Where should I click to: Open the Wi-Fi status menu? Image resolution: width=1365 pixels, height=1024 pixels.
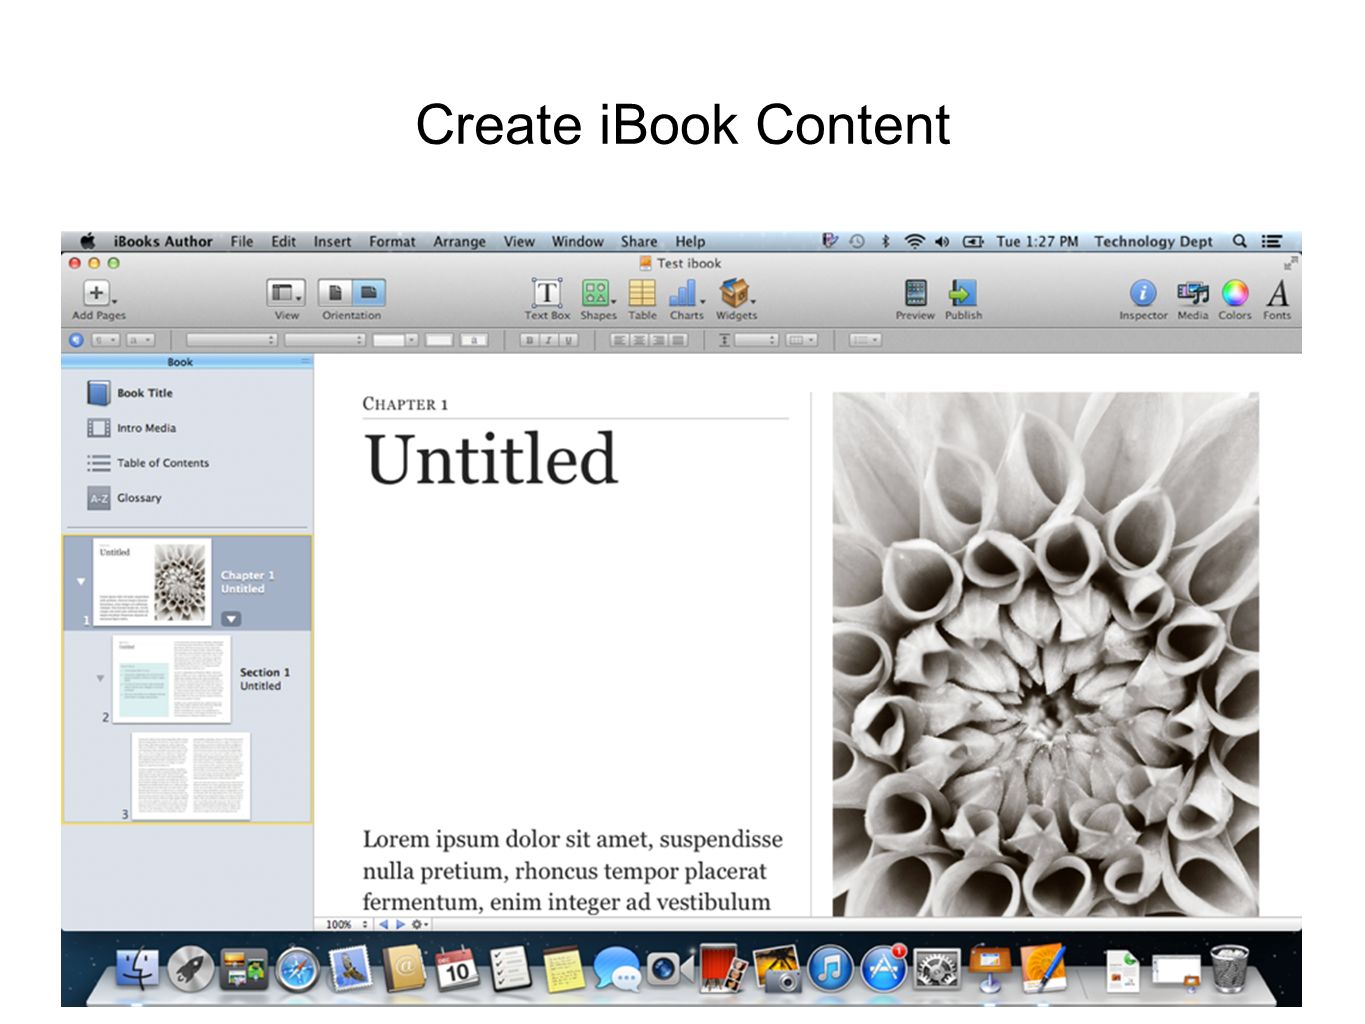tap(914, 241)
